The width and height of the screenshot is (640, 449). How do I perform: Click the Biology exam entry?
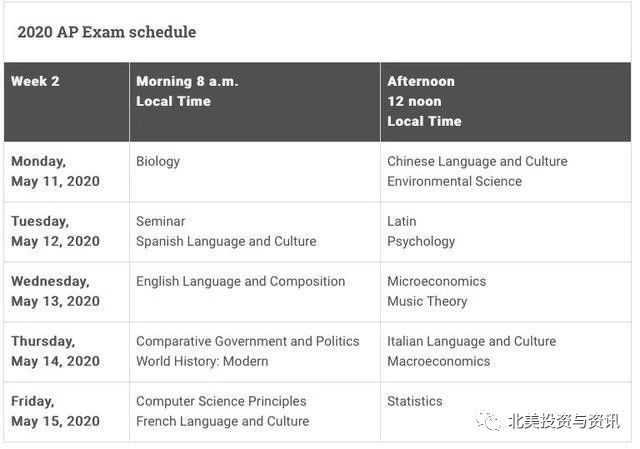click(158, 162)
